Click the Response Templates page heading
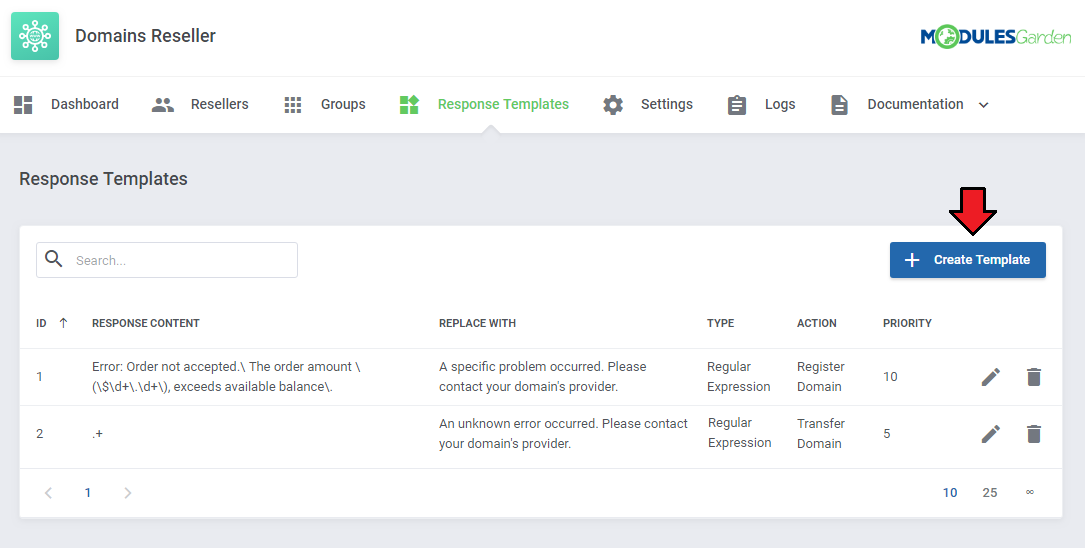This screenshot has height=548, width=1085. (103, 179)
